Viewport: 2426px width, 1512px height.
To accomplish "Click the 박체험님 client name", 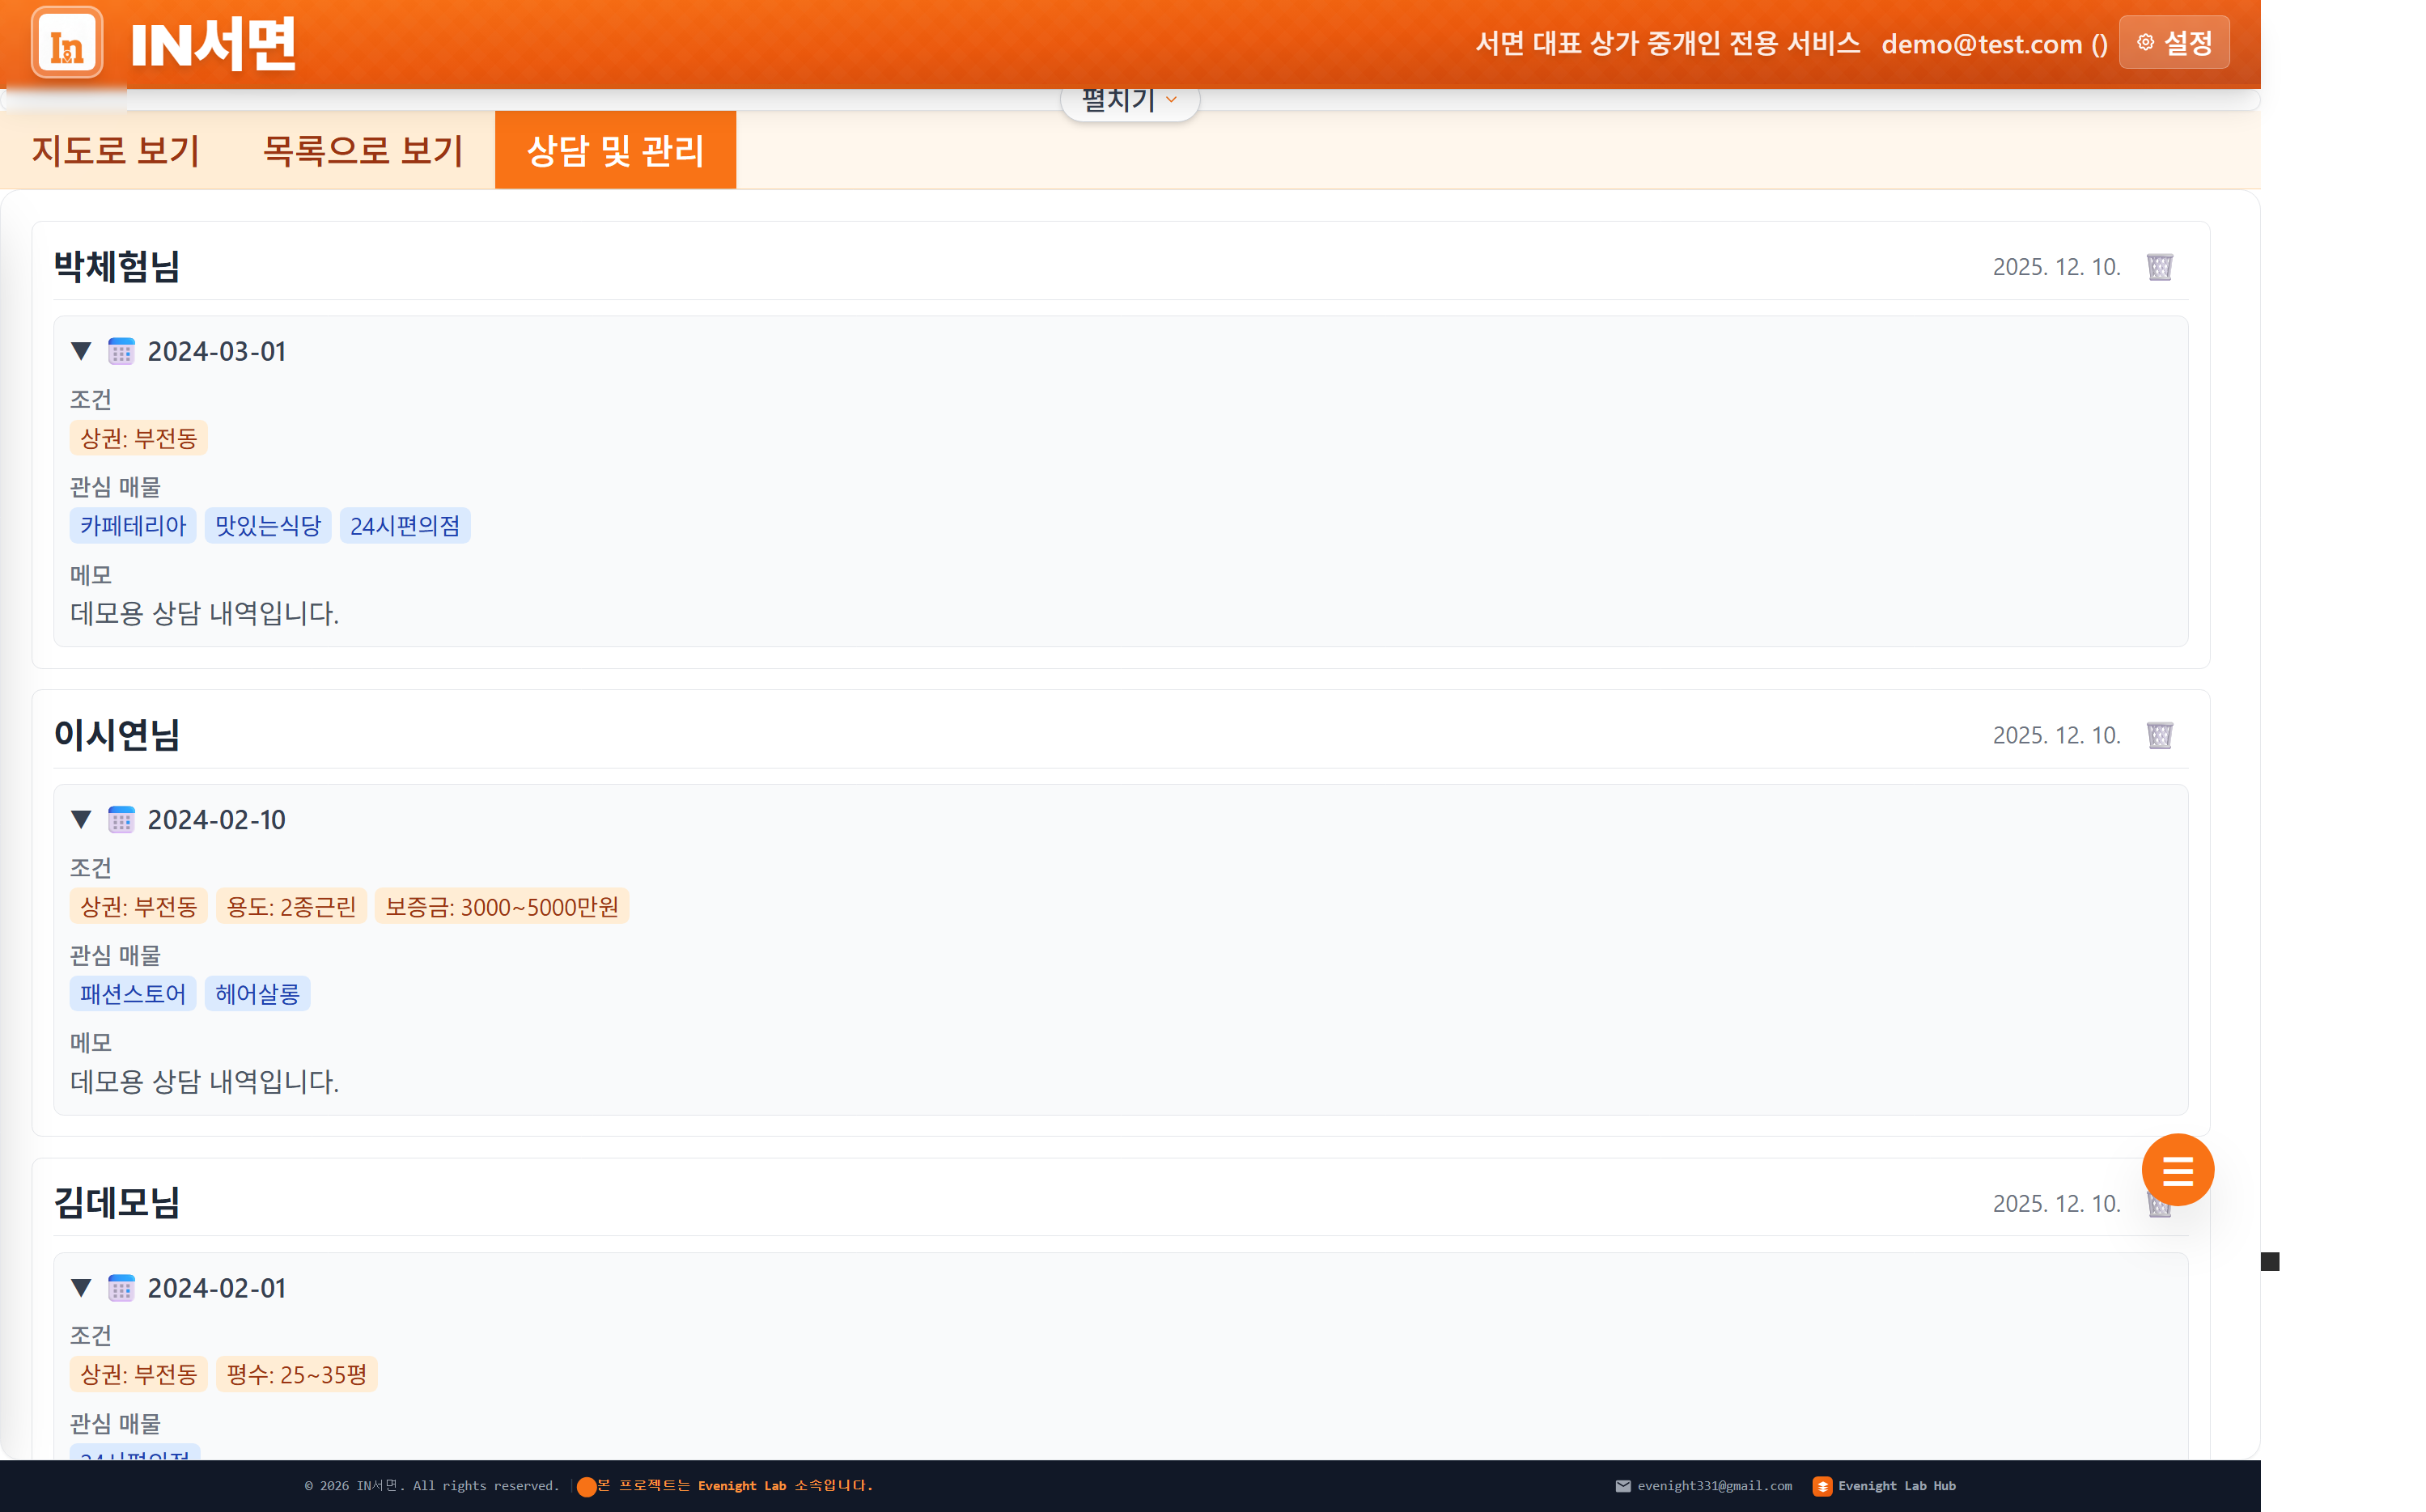I will click(117, 267).
